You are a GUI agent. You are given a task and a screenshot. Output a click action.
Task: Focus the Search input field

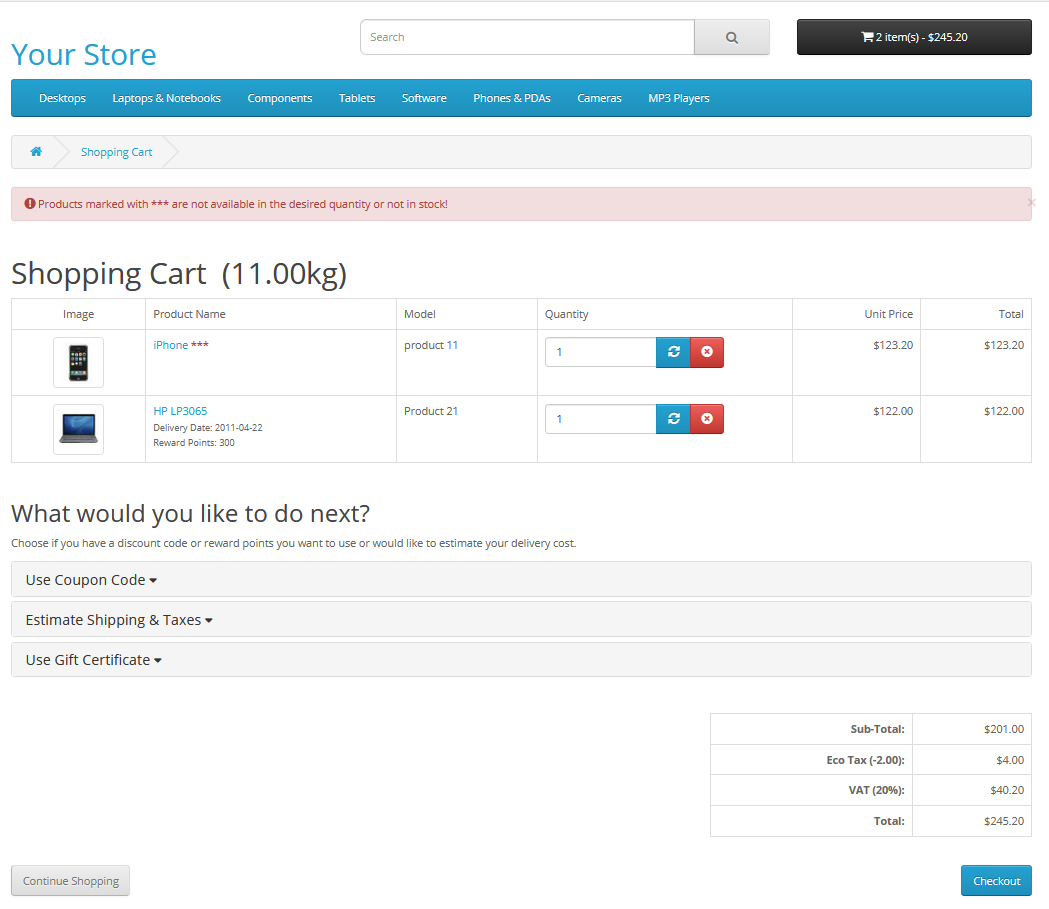527,37
